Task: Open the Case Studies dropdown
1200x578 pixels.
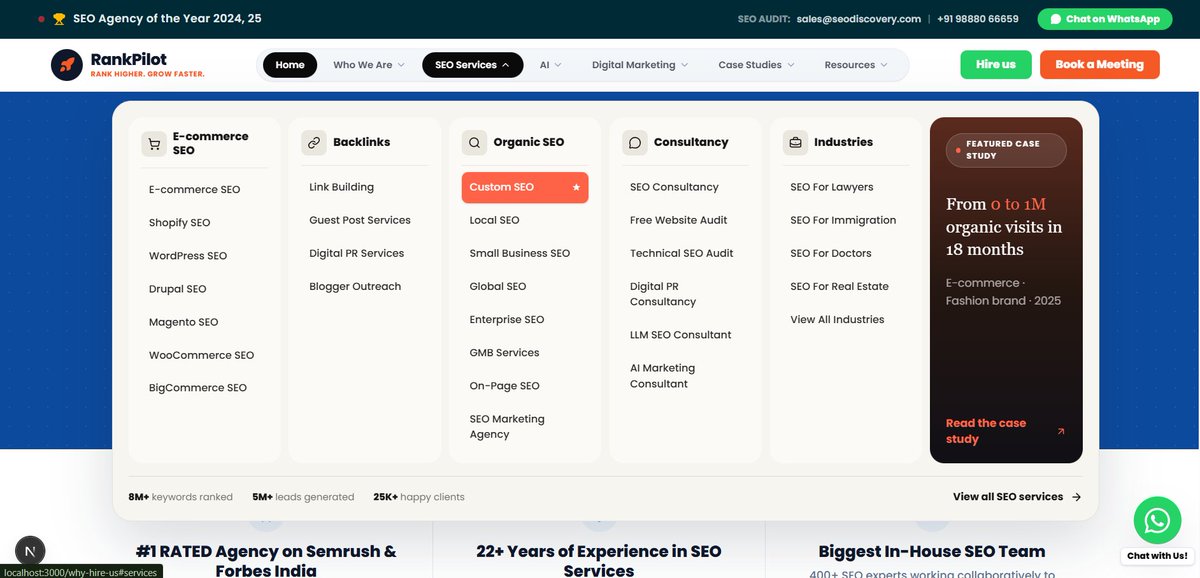Action: click(756, 65)
